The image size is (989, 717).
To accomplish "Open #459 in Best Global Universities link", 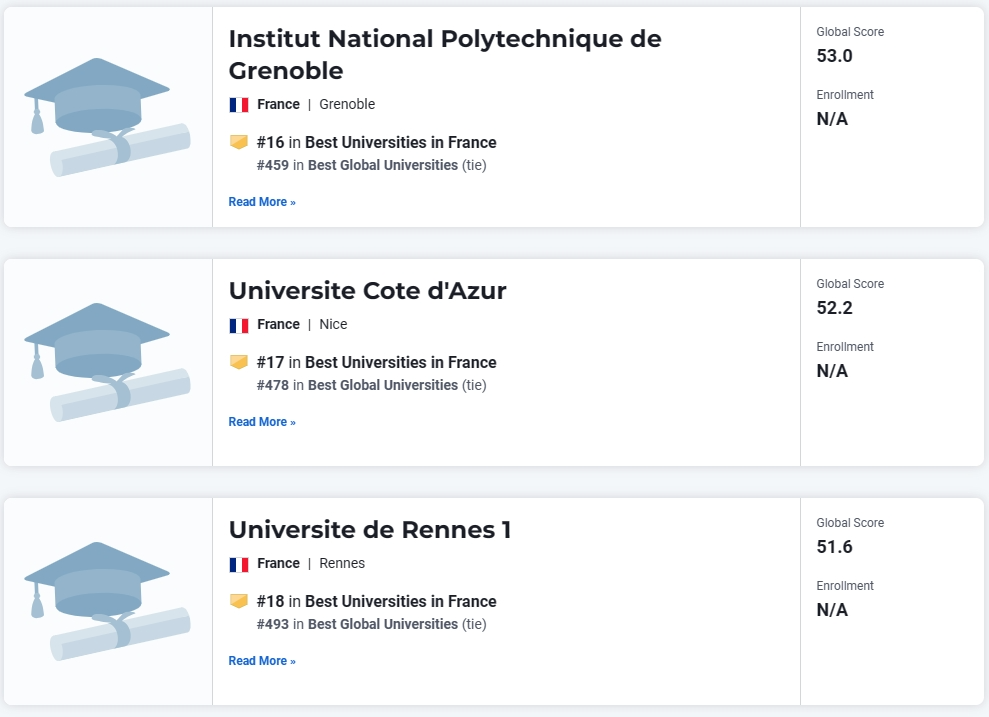I will click(x=358, y=165).
